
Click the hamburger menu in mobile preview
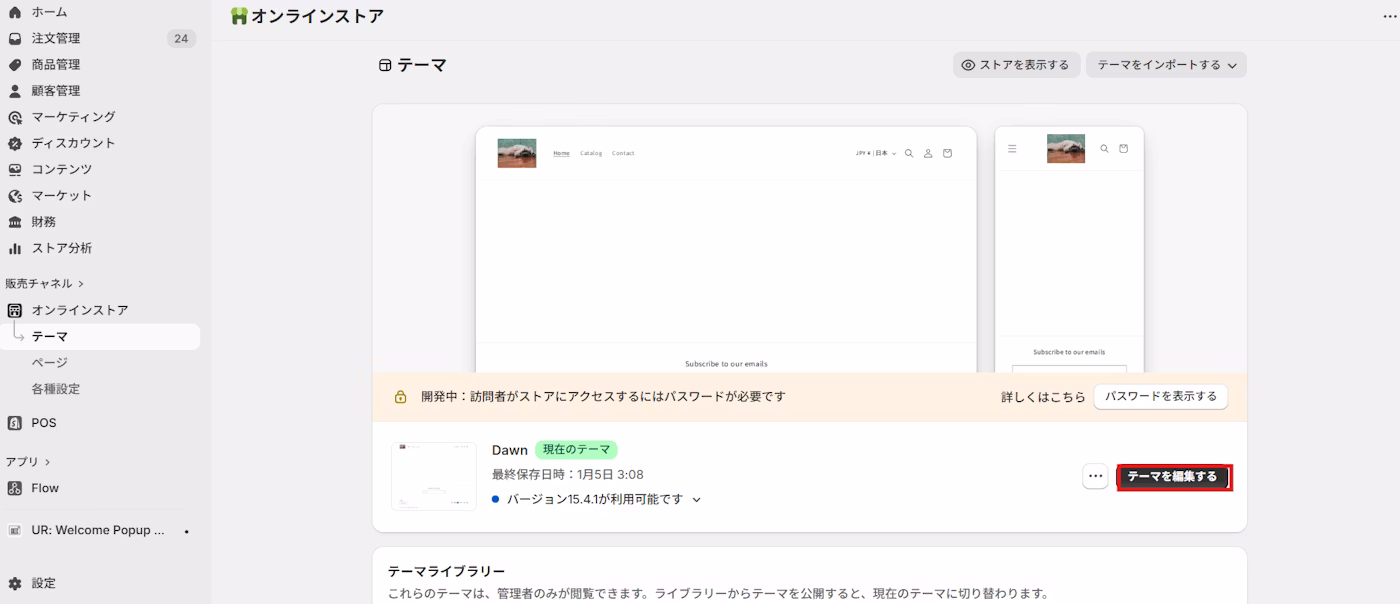point(1012,148)
